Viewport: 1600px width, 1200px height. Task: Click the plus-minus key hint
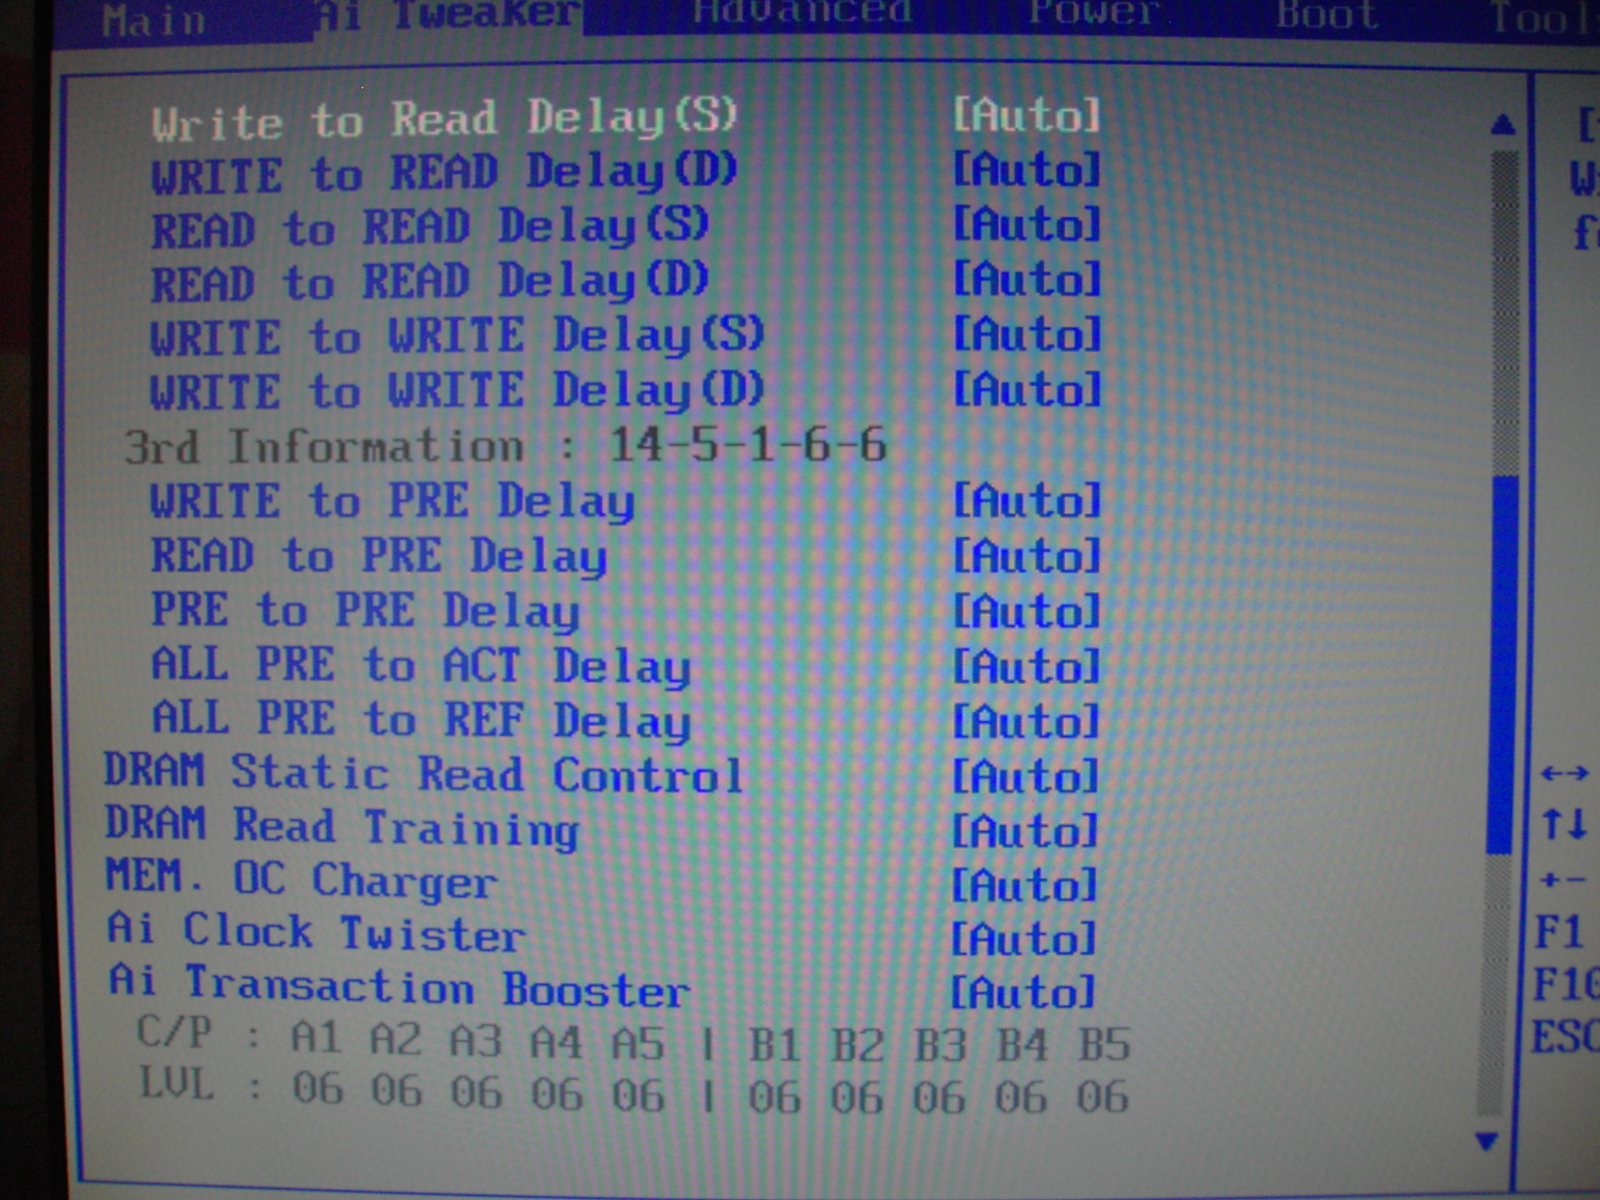pos(1563,881)
